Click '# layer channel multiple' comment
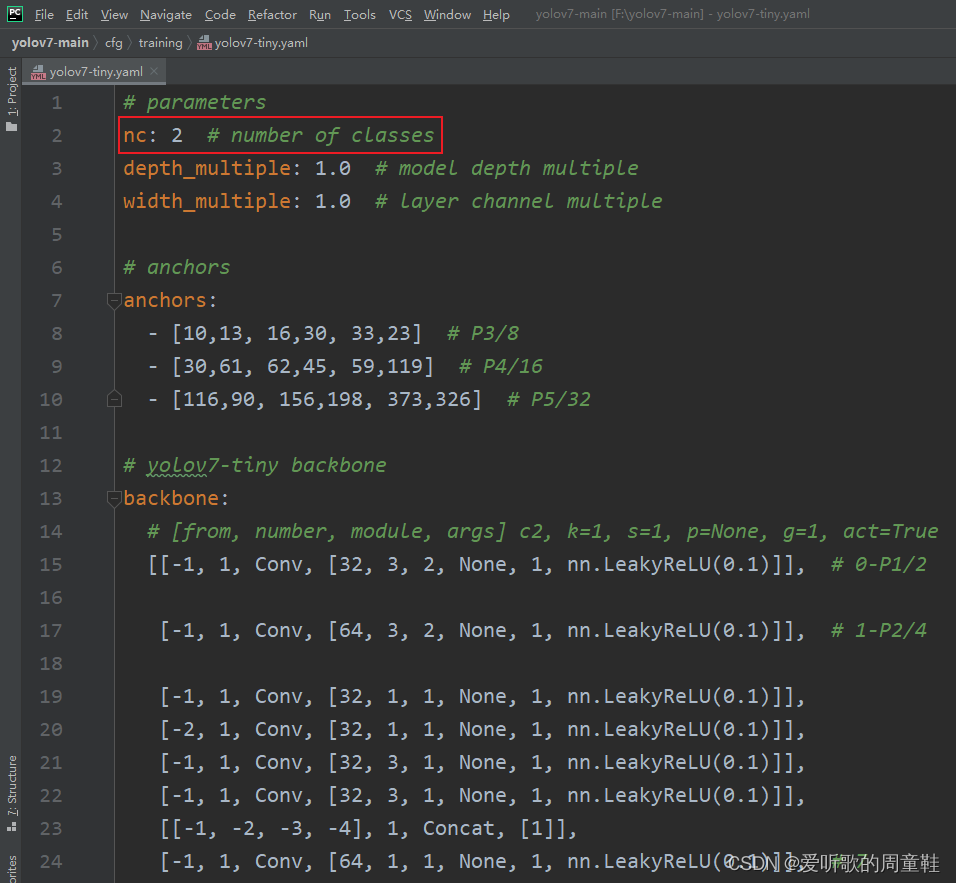 coord(519,201)
